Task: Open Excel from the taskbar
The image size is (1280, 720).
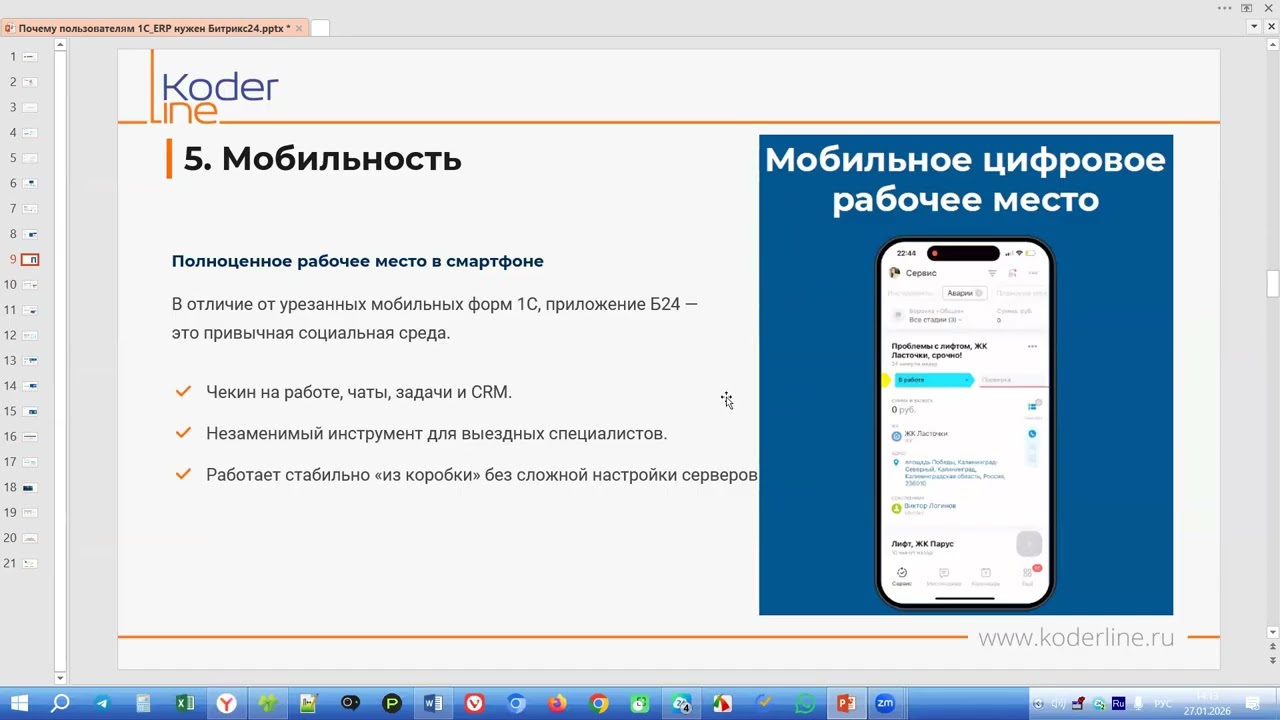Action: [x=185, y=704]
